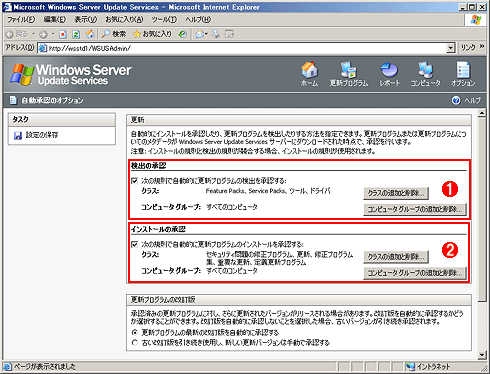Open the 編集(E) menu
Screen dimensions: 490x374
[55, 20]
